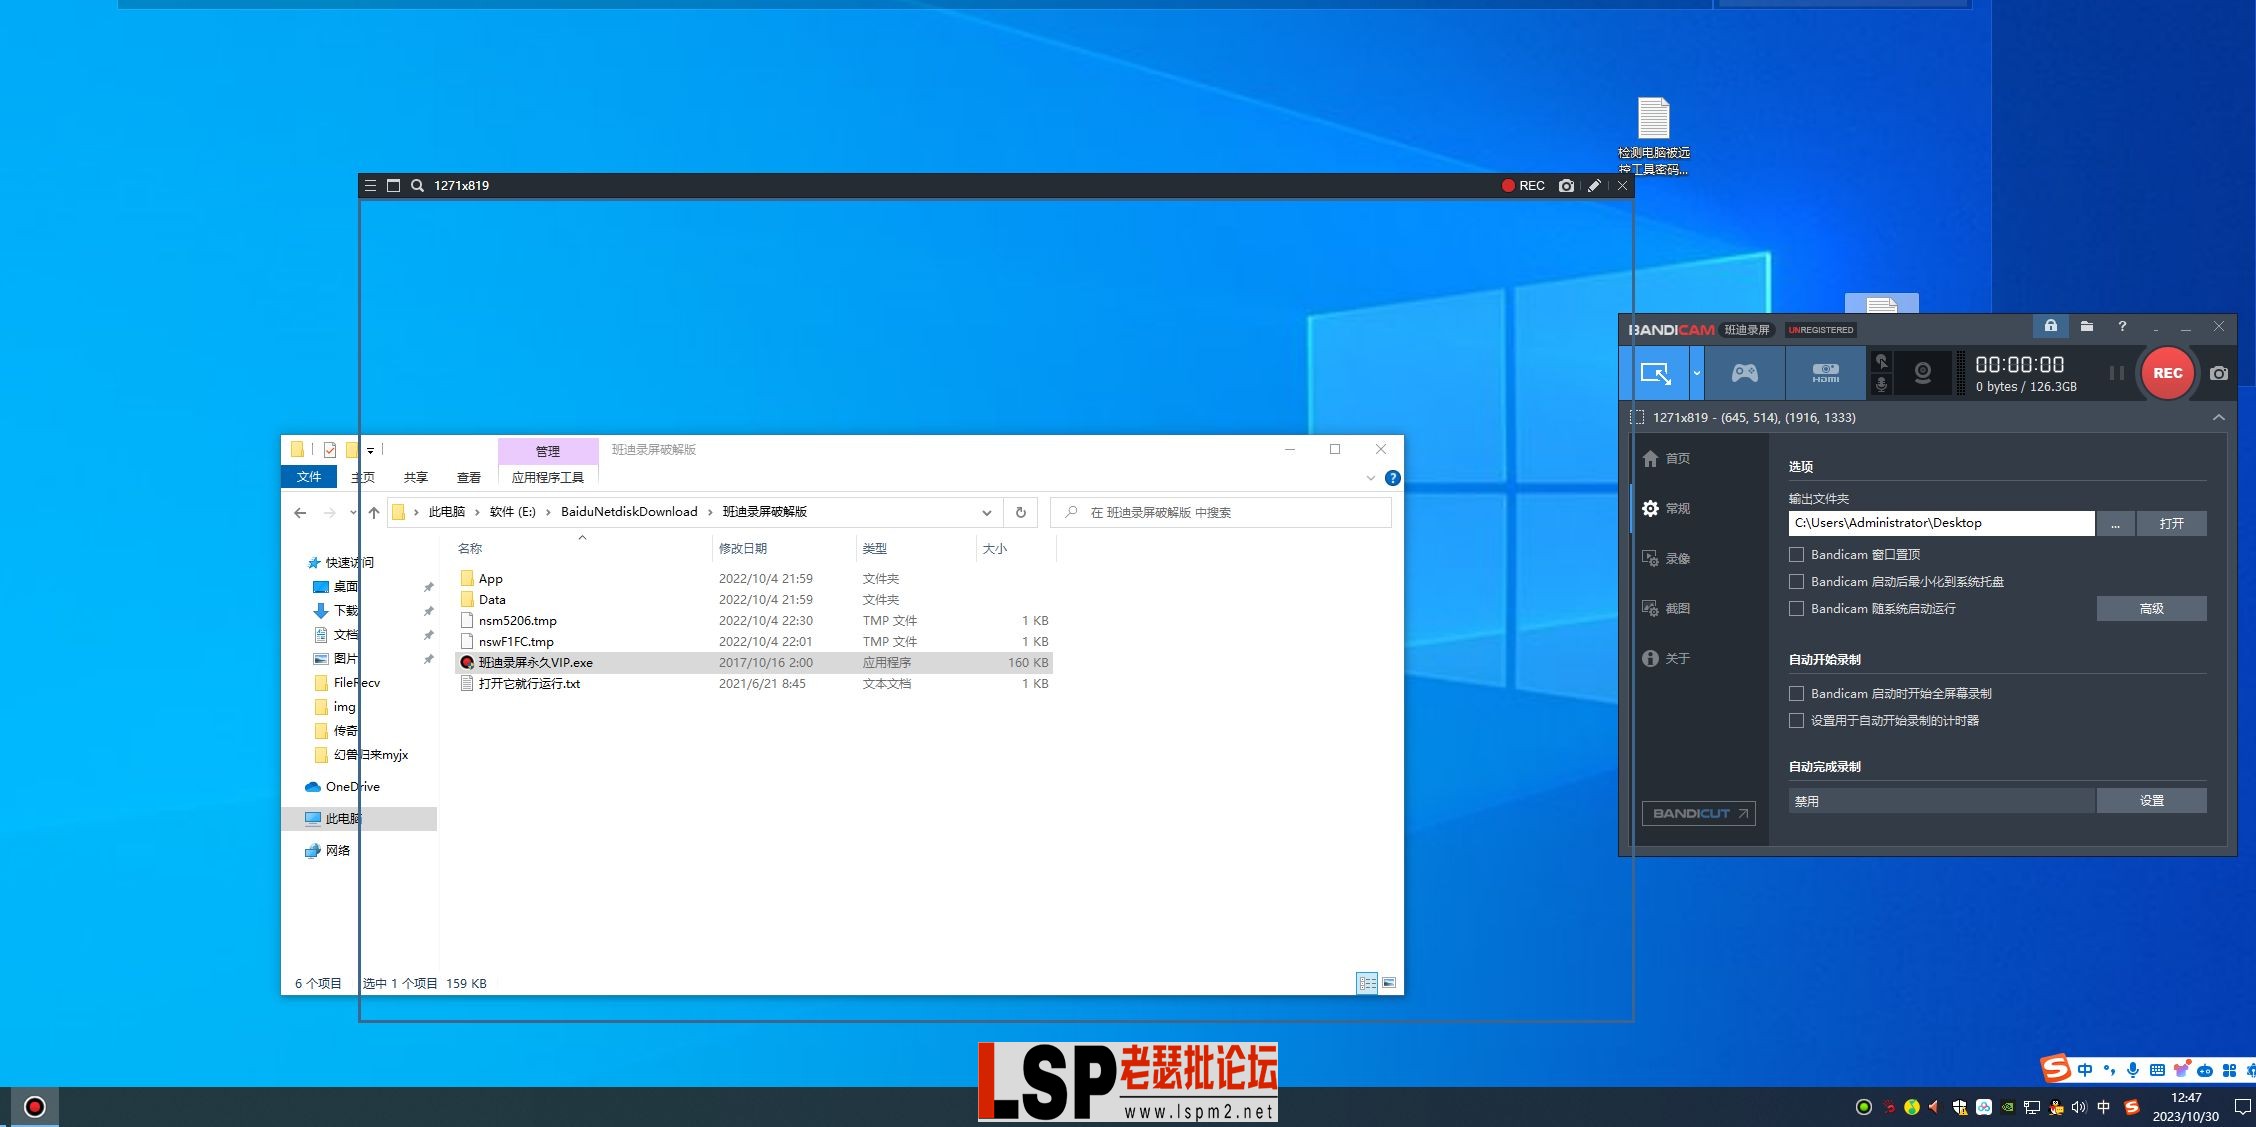
Task: Open 常规 tab in Bandicam sidebar
Action: (x=1667, y=508)
